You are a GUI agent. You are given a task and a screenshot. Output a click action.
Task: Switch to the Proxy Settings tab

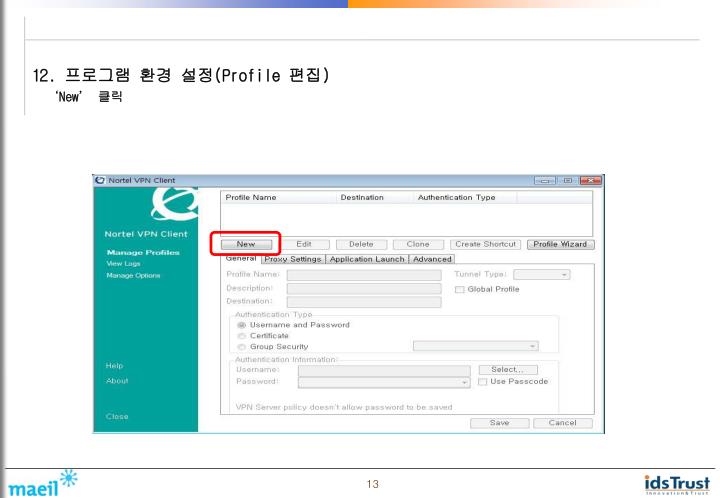point(293,259)
